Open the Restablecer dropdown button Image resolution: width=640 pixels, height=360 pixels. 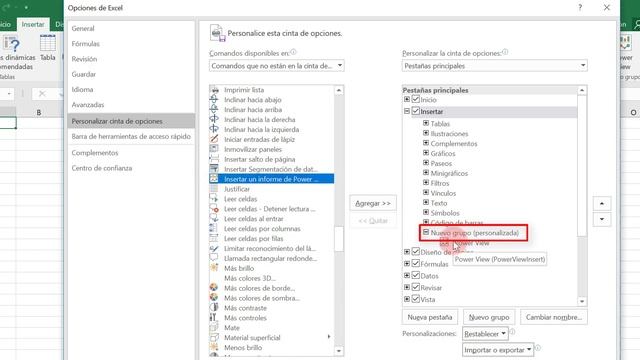485,333
